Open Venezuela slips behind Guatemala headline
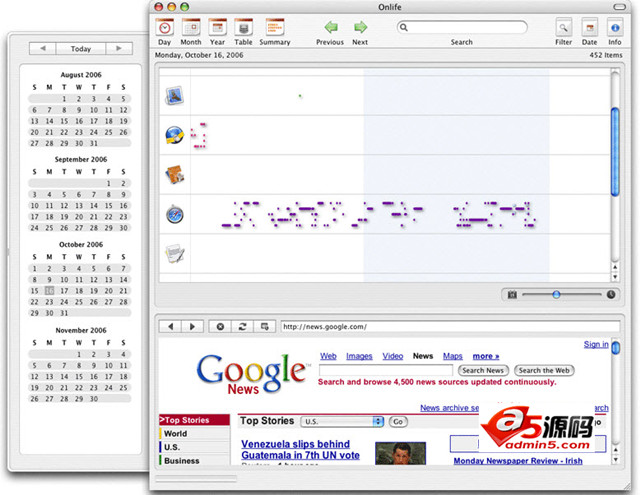The width and height of the screenshot is (640, 495). coord(300,450)
